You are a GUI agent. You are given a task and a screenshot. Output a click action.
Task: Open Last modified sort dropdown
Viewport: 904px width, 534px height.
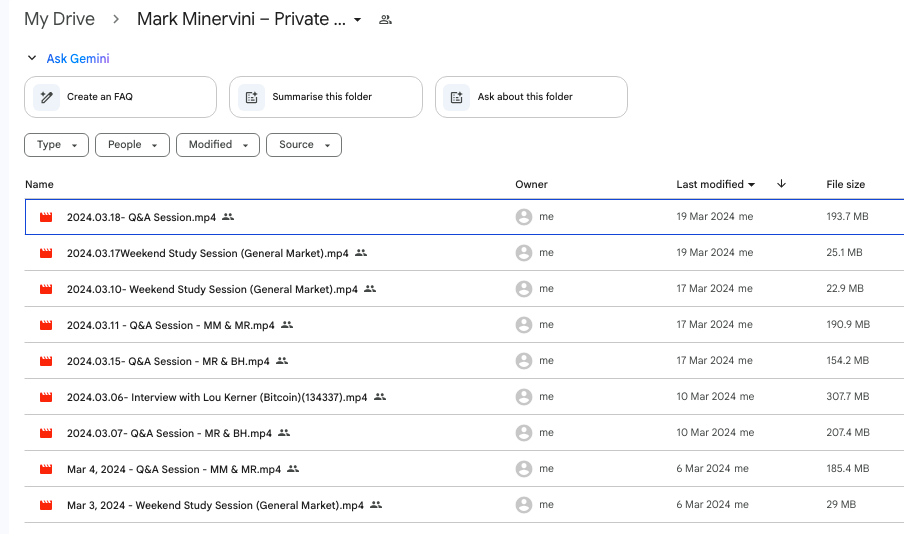point(715,185)
